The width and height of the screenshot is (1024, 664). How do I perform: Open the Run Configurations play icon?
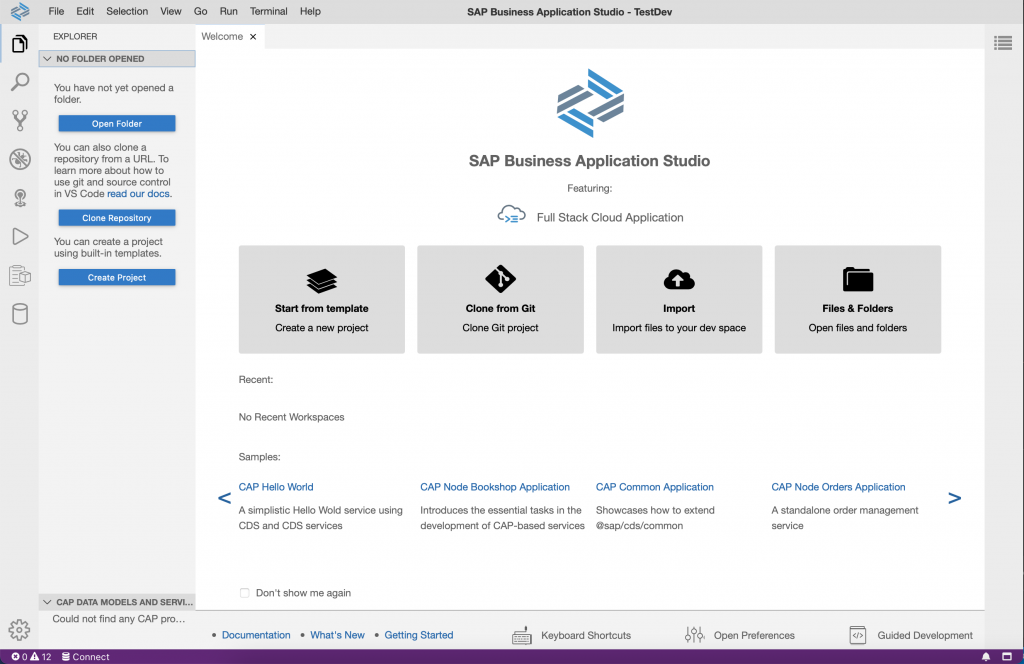pyautogui.click(x=20, y=236)
